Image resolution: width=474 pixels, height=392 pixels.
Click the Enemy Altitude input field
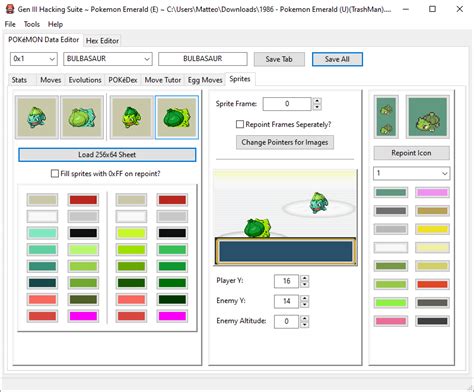coord(286,322)
